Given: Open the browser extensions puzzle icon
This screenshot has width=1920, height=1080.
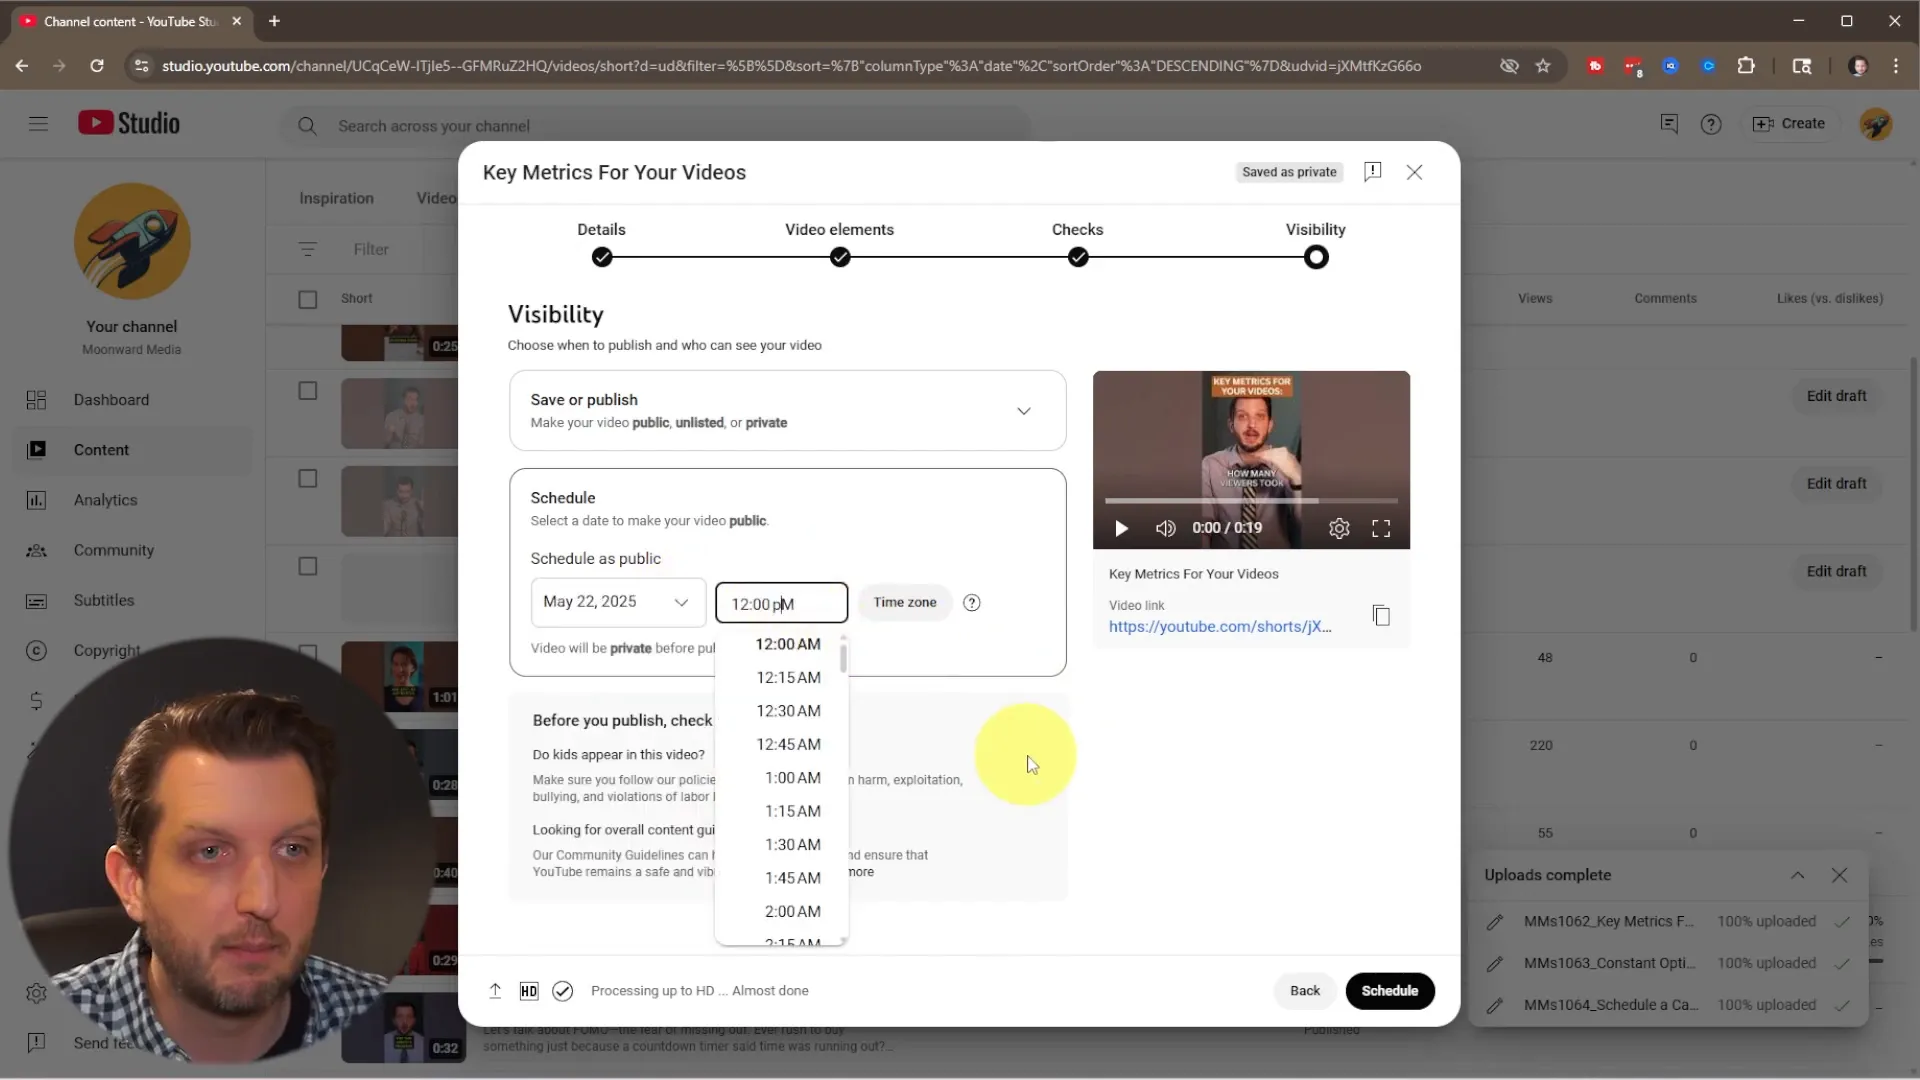Looking at the screenshot, I should pos(1746,66).
